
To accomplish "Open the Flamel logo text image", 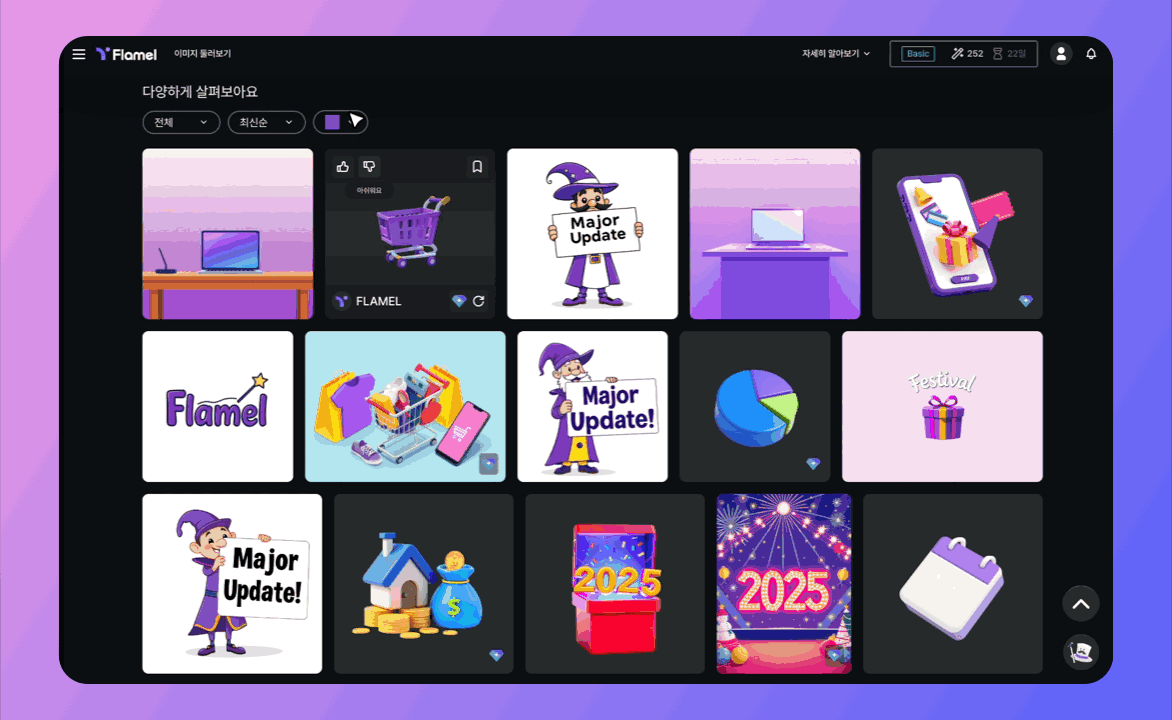I will click(218, 407).
